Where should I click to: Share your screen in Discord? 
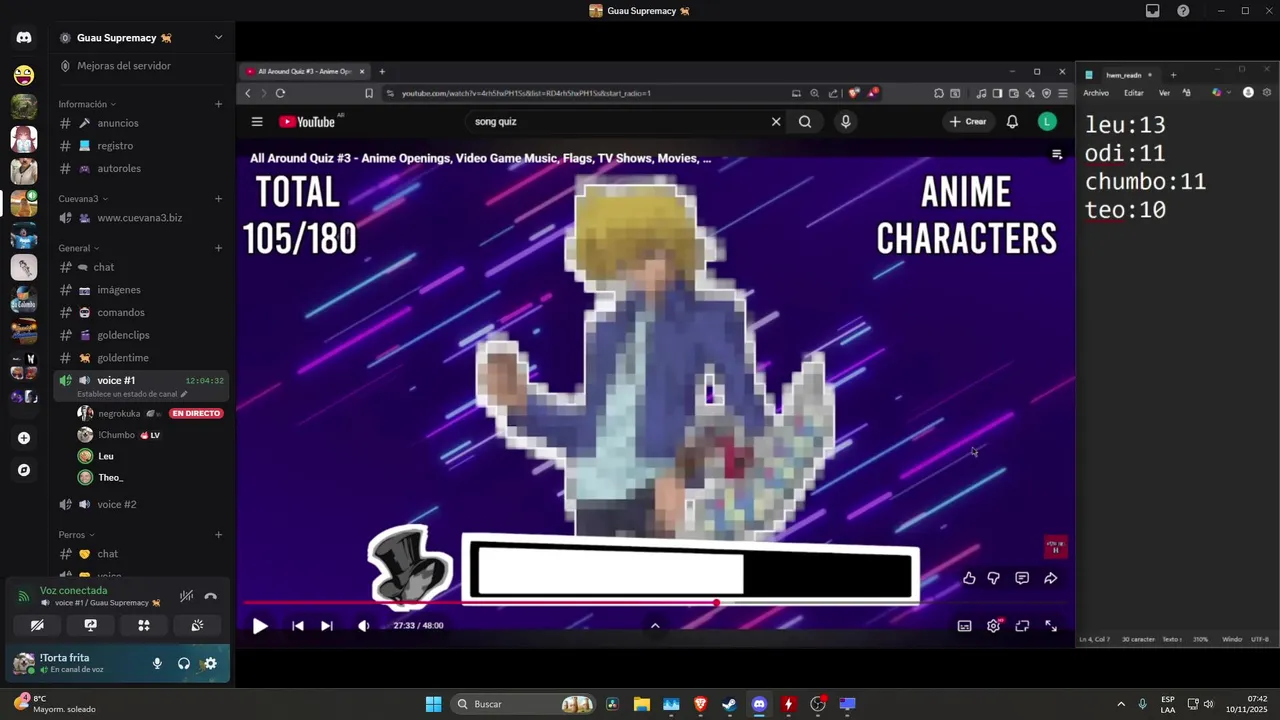point(90,625)
